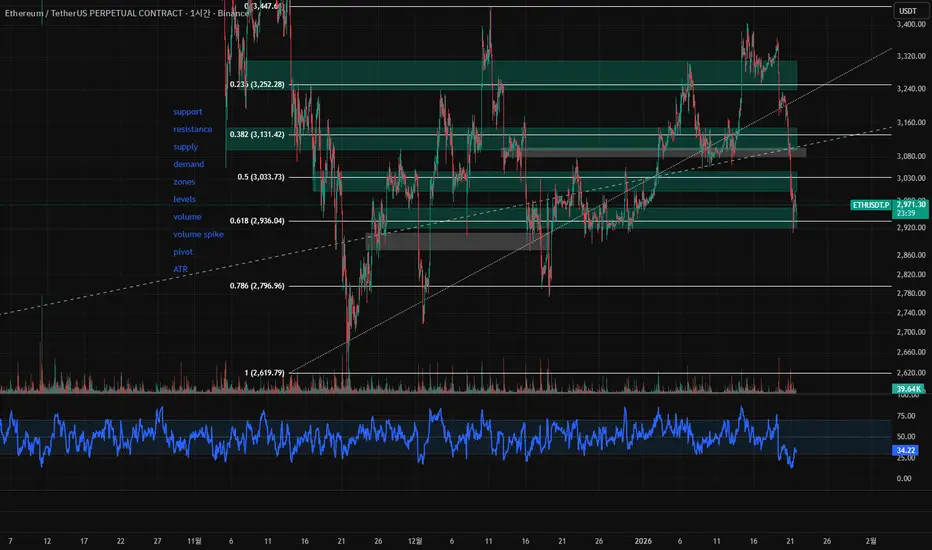This screenshot has height=550, width=932.
Task: Click the 'pivot' text note
Action: click(182, 252)
